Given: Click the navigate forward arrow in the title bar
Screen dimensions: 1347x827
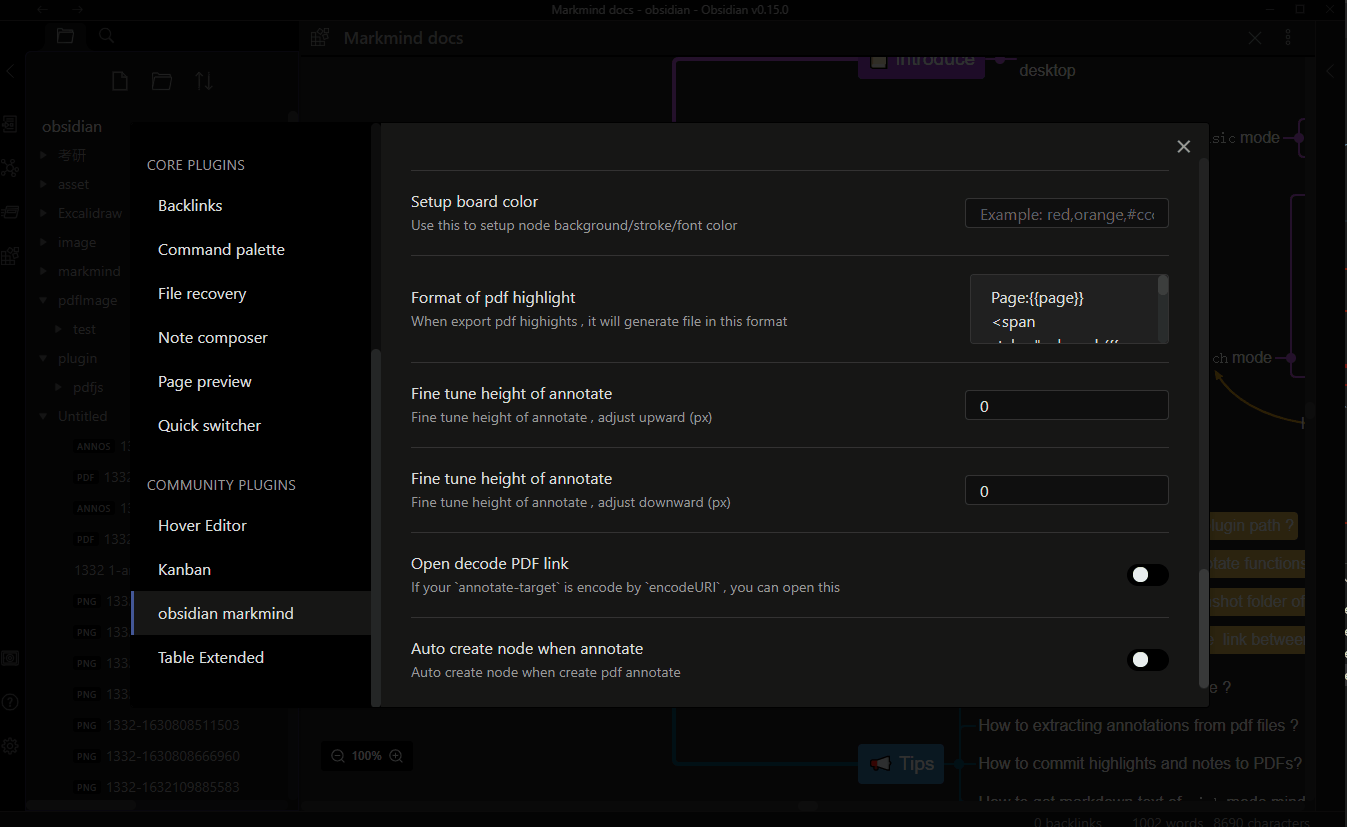Looking at the screenshot, I should [x=78, y=9].
